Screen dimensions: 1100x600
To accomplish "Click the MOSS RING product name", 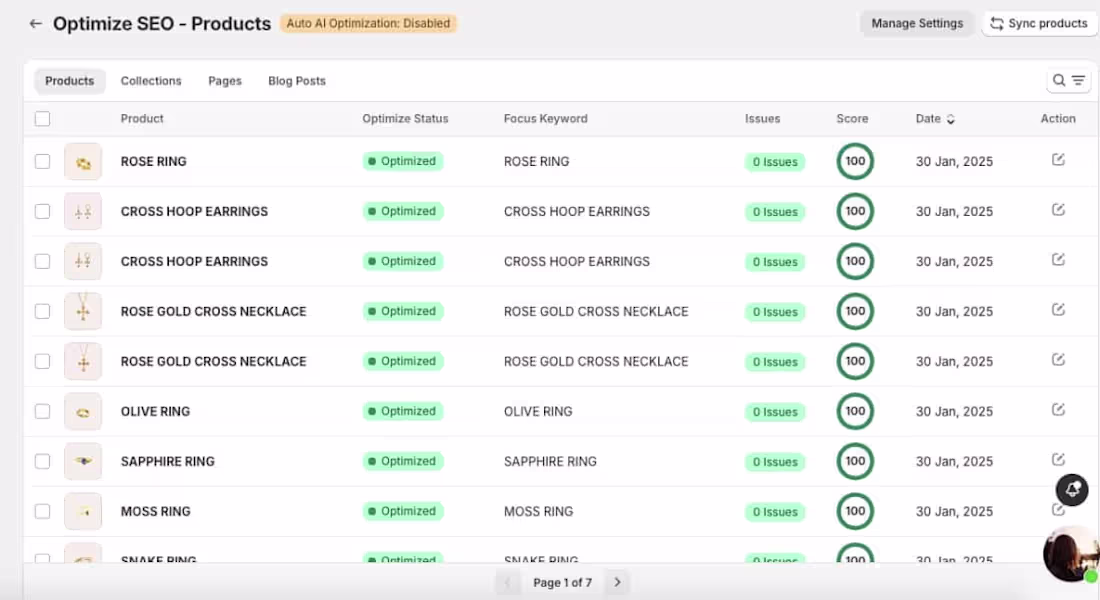I will pyautogui.click(x=155, y=511).
